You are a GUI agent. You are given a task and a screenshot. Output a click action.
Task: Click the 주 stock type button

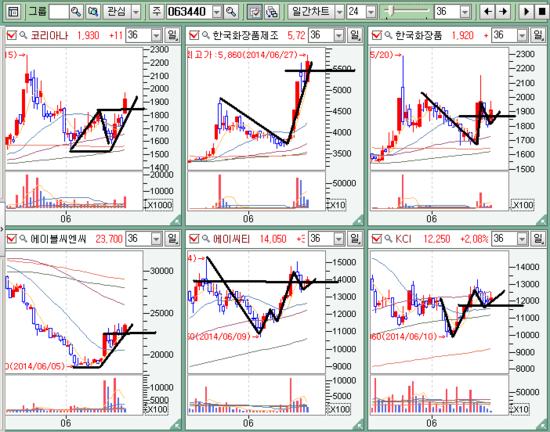156,12
